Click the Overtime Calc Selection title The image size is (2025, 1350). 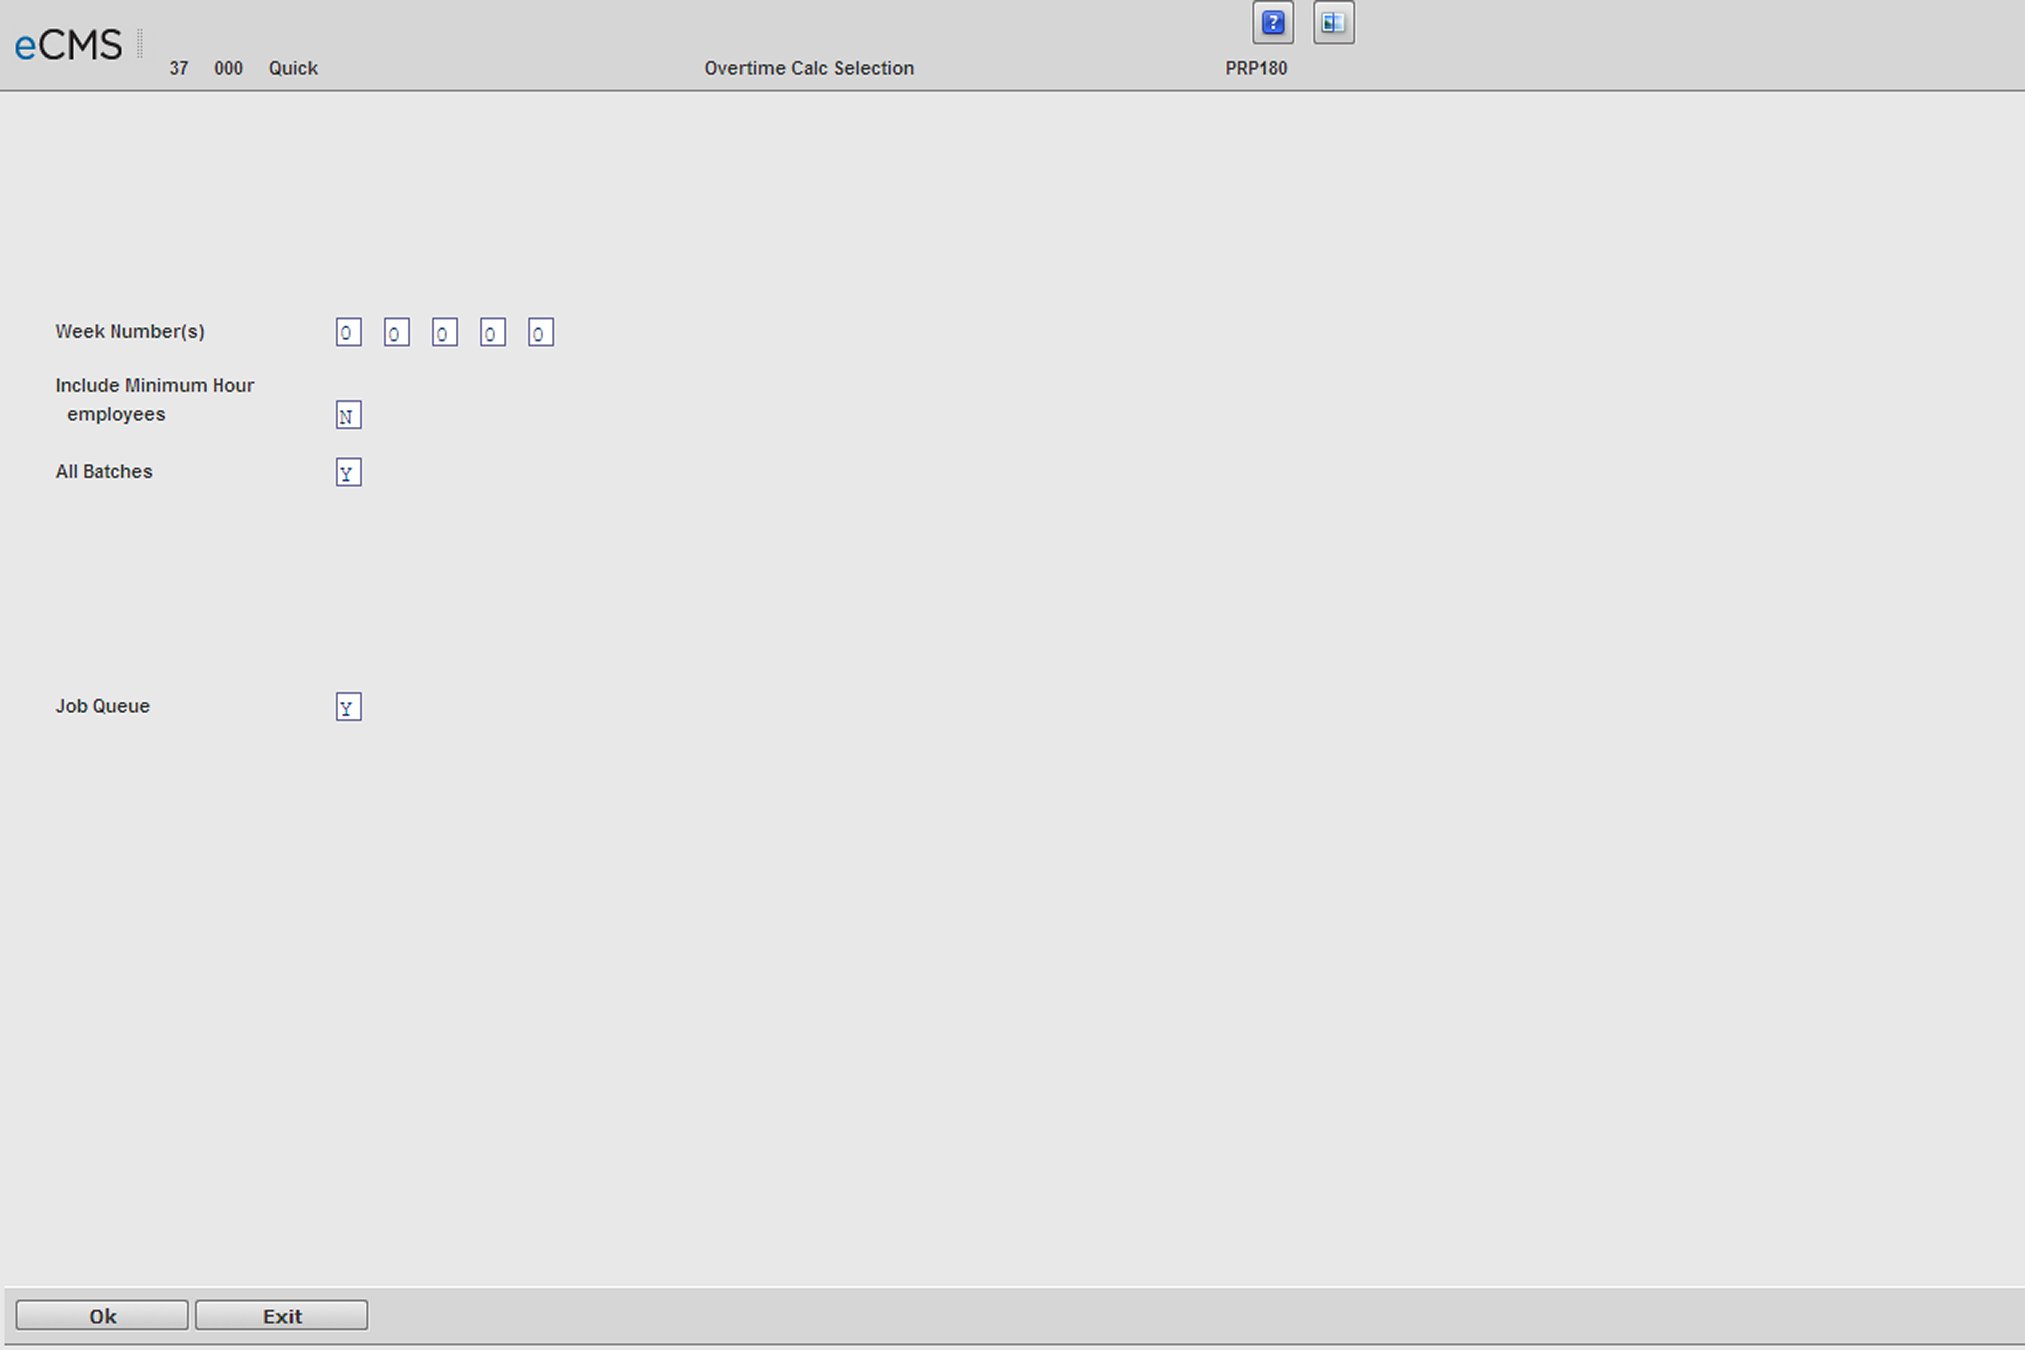point(809,68)
